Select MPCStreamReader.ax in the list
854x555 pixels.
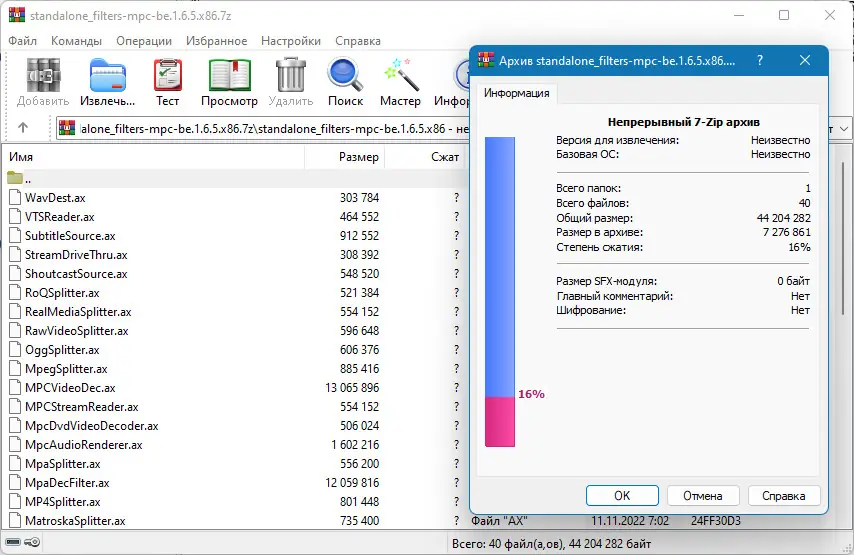(x=234, y=406)
